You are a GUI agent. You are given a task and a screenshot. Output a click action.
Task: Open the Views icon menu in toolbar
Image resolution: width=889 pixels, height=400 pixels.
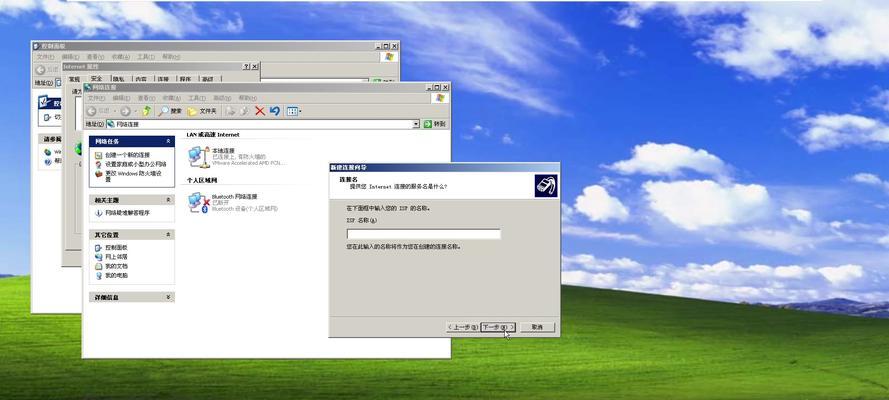pos(294,111)
